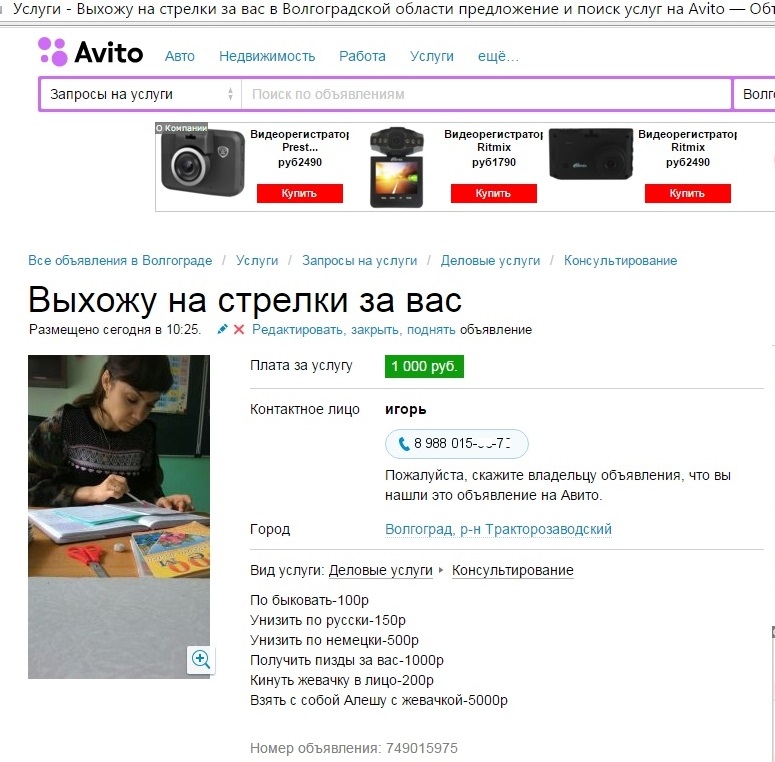Open the 'Запросы на услуги' category dropdown
Screen dimensions: 775x762
point(140,94)
